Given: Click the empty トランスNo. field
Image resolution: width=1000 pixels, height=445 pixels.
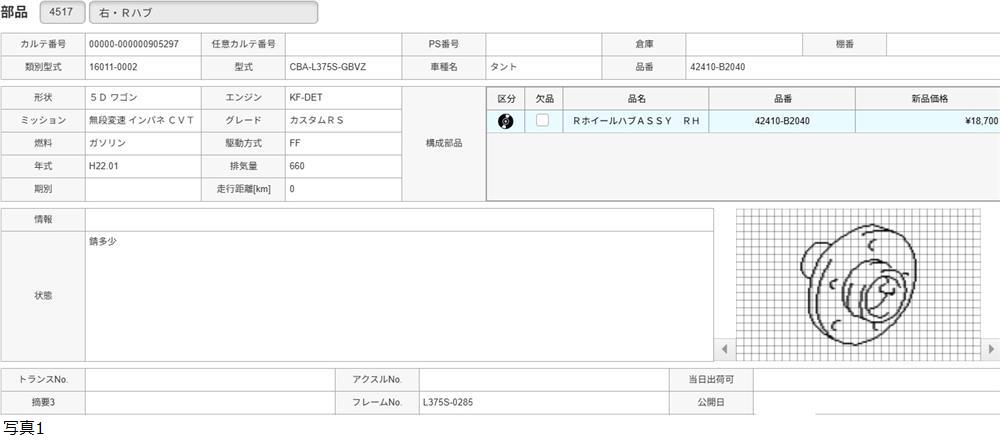Looking at the screenshot, I should pyautogui.click(x=210, y=380).
